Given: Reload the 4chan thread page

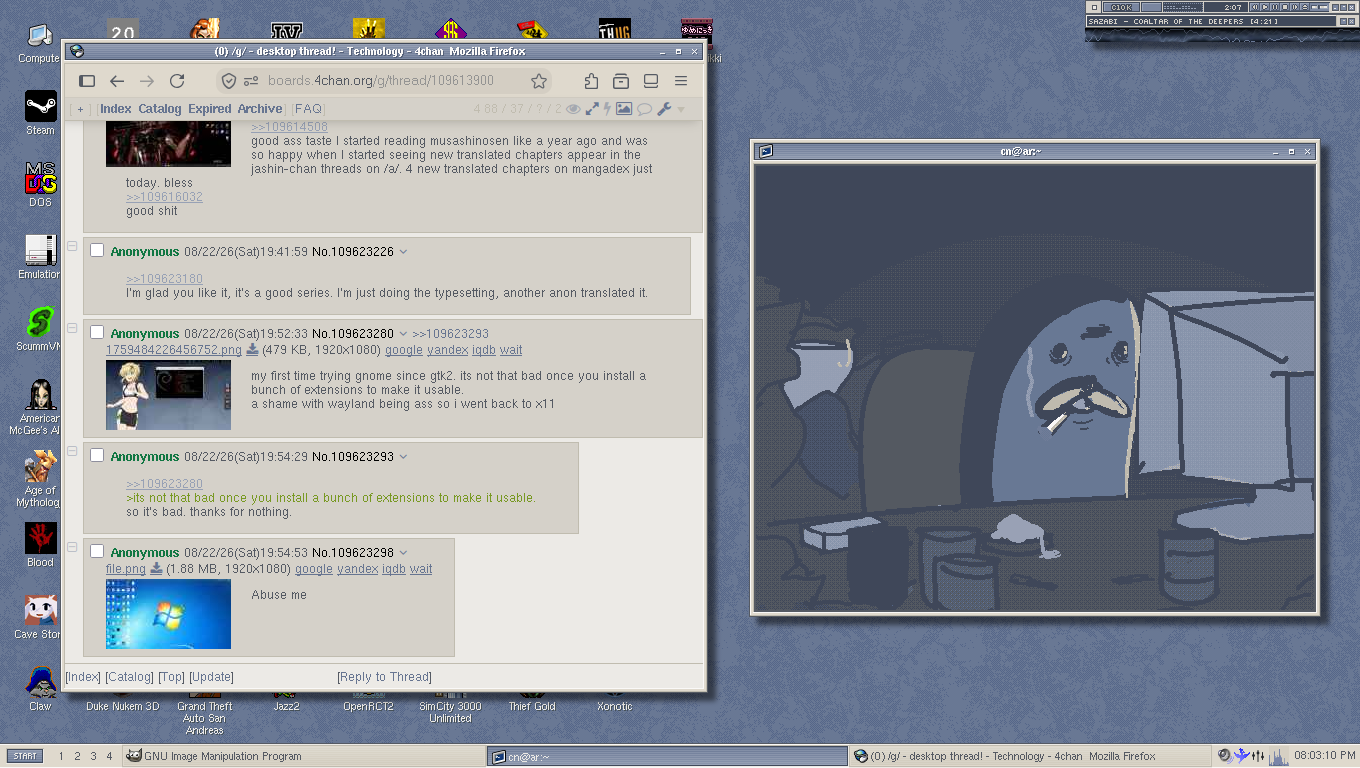Looking at the screenshot, I should pos(177,81).
